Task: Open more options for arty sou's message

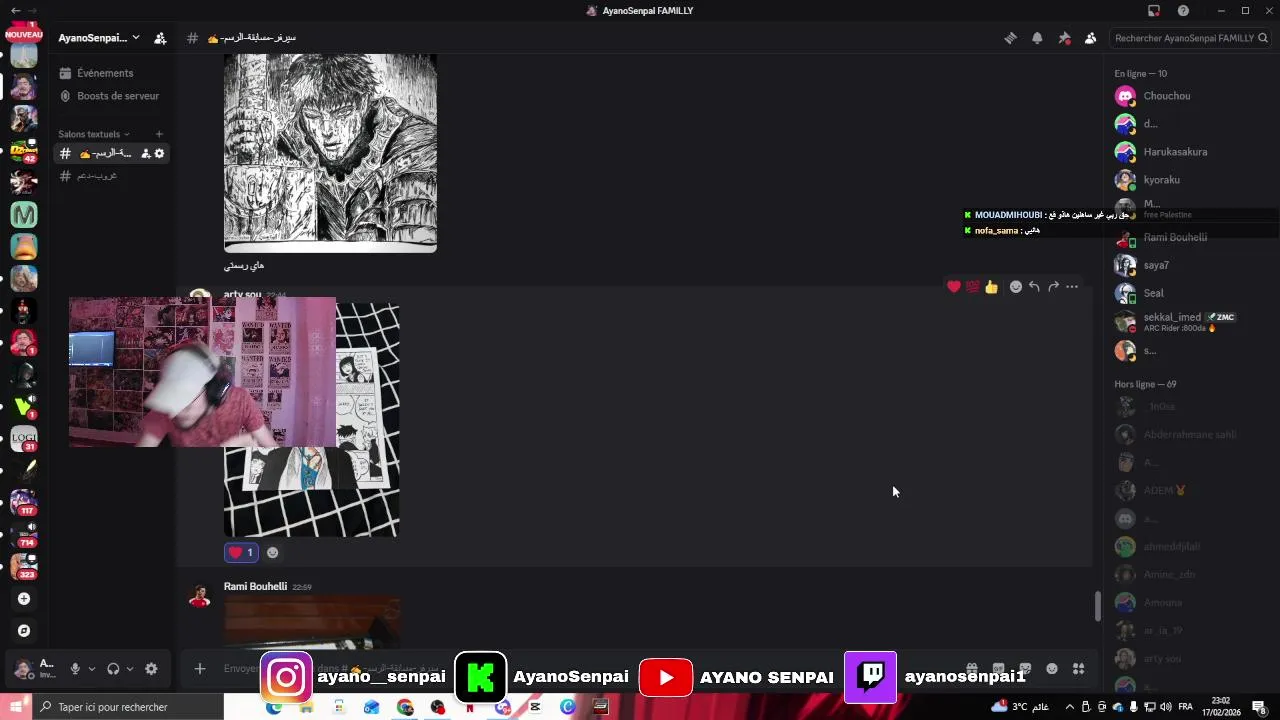Action: (x=1072, y=287)
